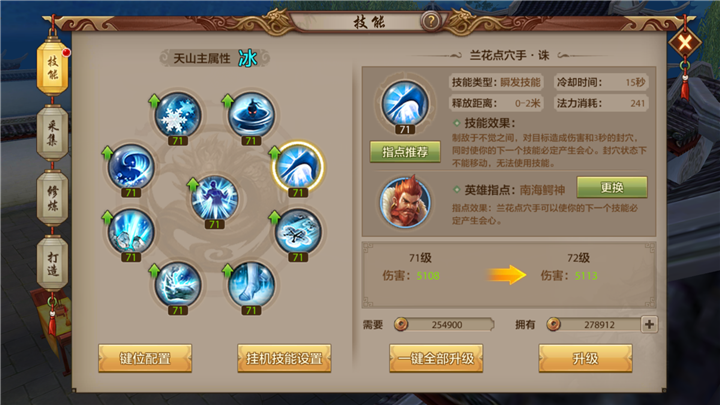This screenshot has width=720, height=405.
Task: Select the ice foot skill icon
Action: pos(251,285)
